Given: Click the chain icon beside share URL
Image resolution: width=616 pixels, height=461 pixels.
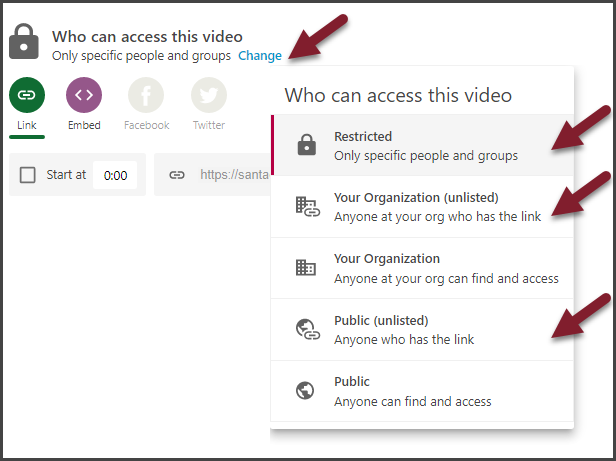Looking at the screenshot, I should click(x=177, y=175).
